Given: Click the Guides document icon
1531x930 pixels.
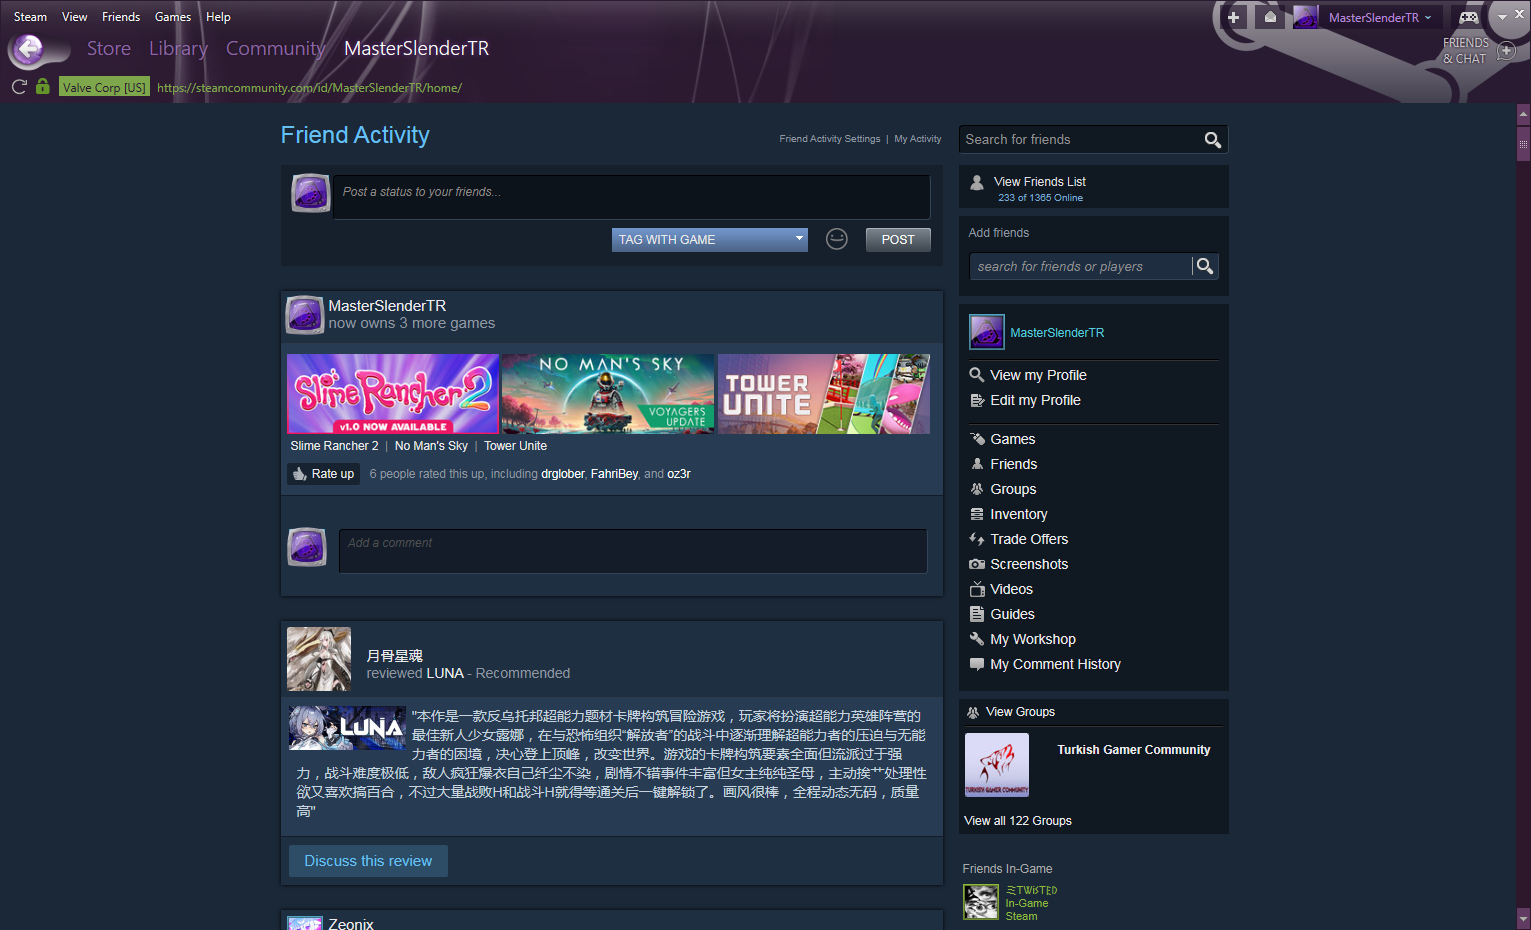Looking at the screenshot, I should (977, 614).
